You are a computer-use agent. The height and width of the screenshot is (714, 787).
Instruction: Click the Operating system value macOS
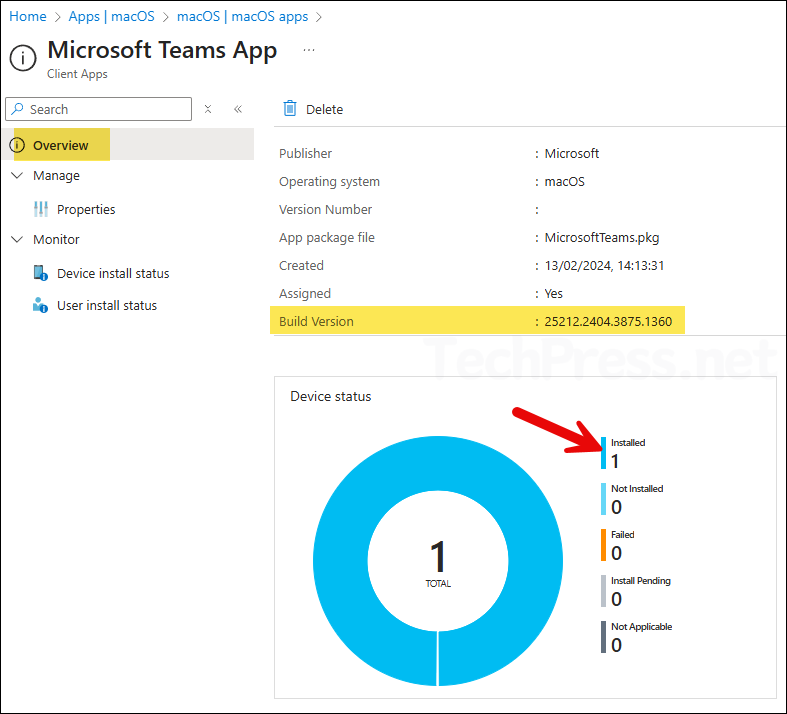click(565, 182)
